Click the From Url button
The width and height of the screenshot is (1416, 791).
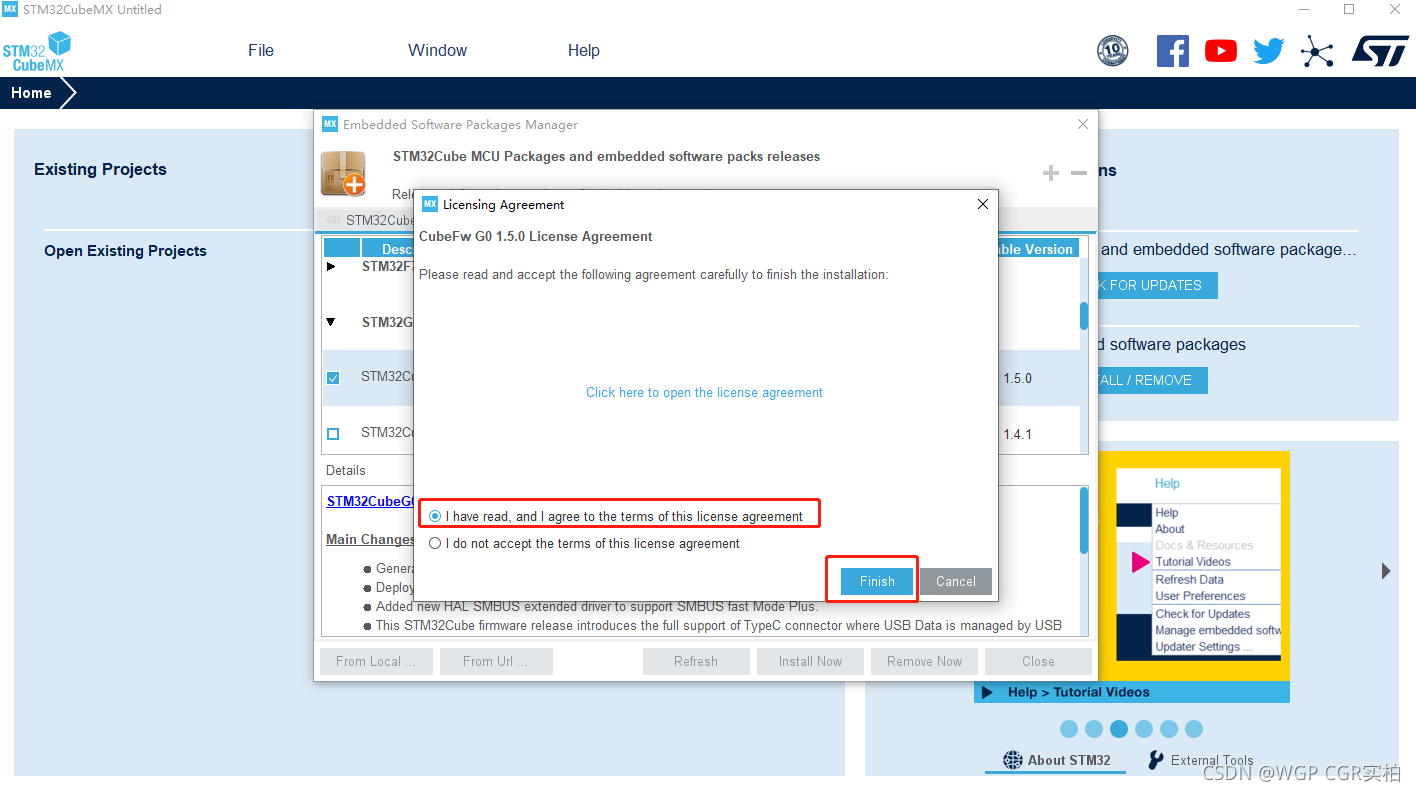[495, 661]
